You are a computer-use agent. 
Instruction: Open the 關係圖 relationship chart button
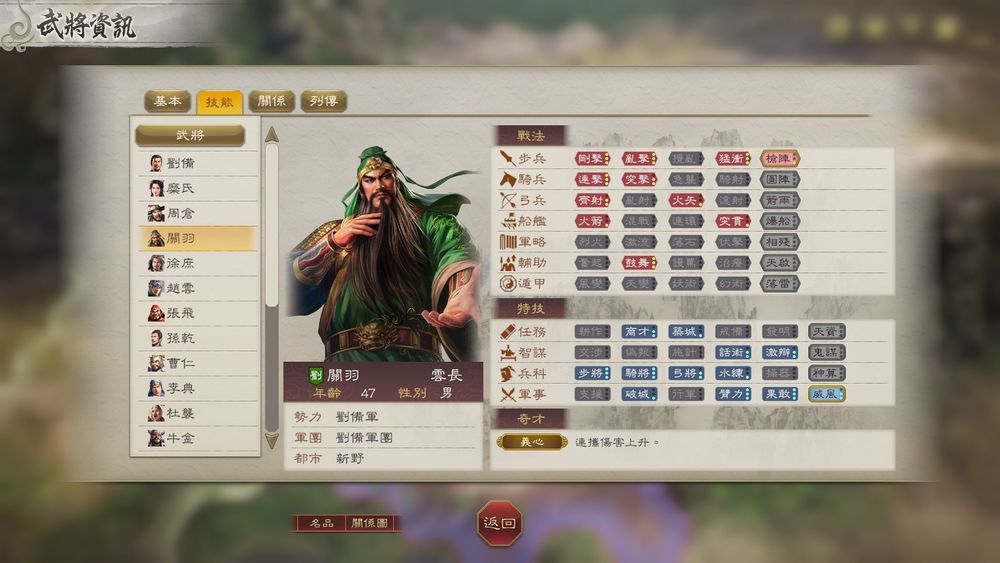370,523
